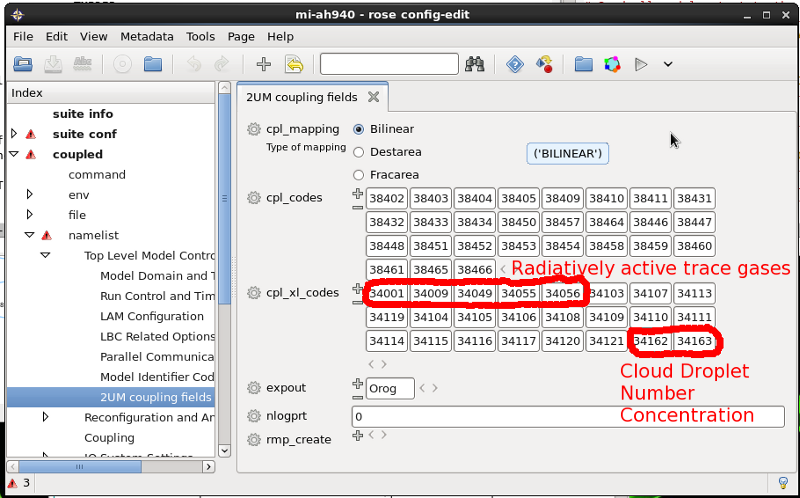
Task: Open the File menu
Action: [x=23, y=37]
